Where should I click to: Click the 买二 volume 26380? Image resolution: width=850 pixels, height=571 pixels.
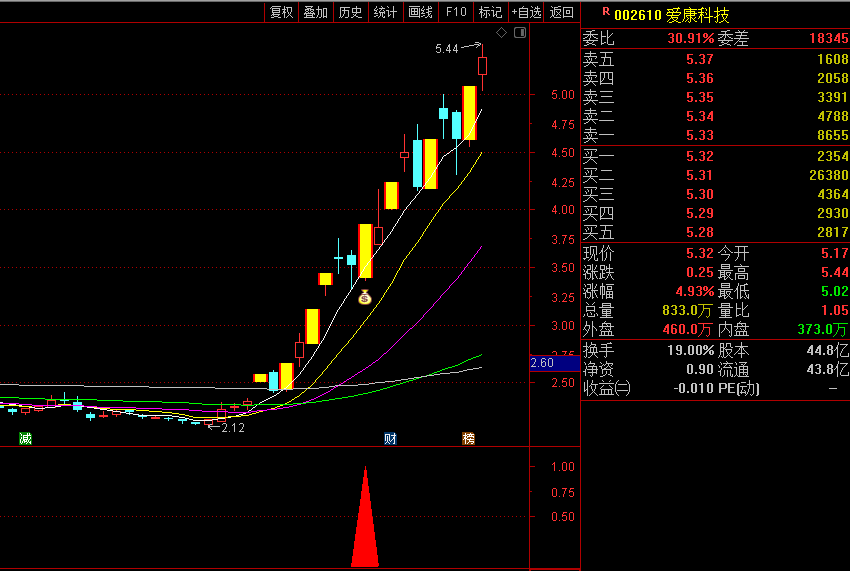tap(828, 175)
